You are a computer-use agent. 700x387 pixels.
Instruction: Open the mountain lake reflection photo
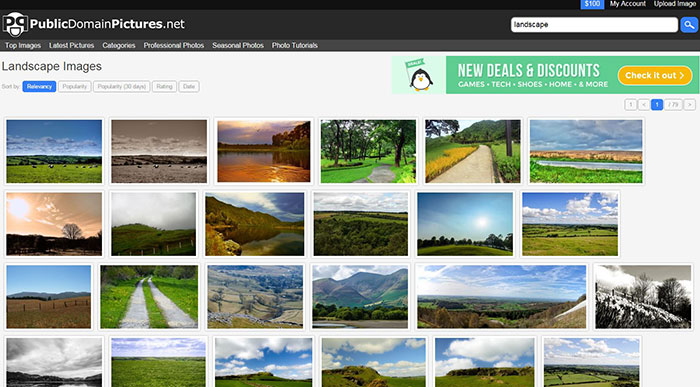pos(254,224)
